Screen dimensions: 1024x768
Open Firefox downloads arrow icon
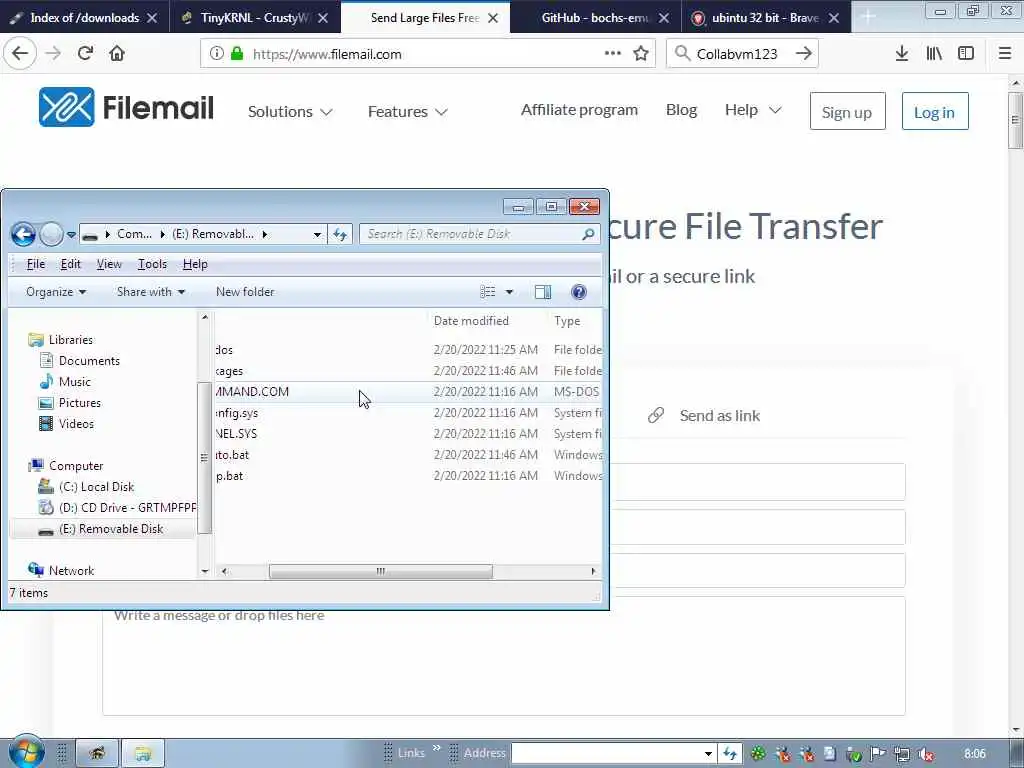902,54
